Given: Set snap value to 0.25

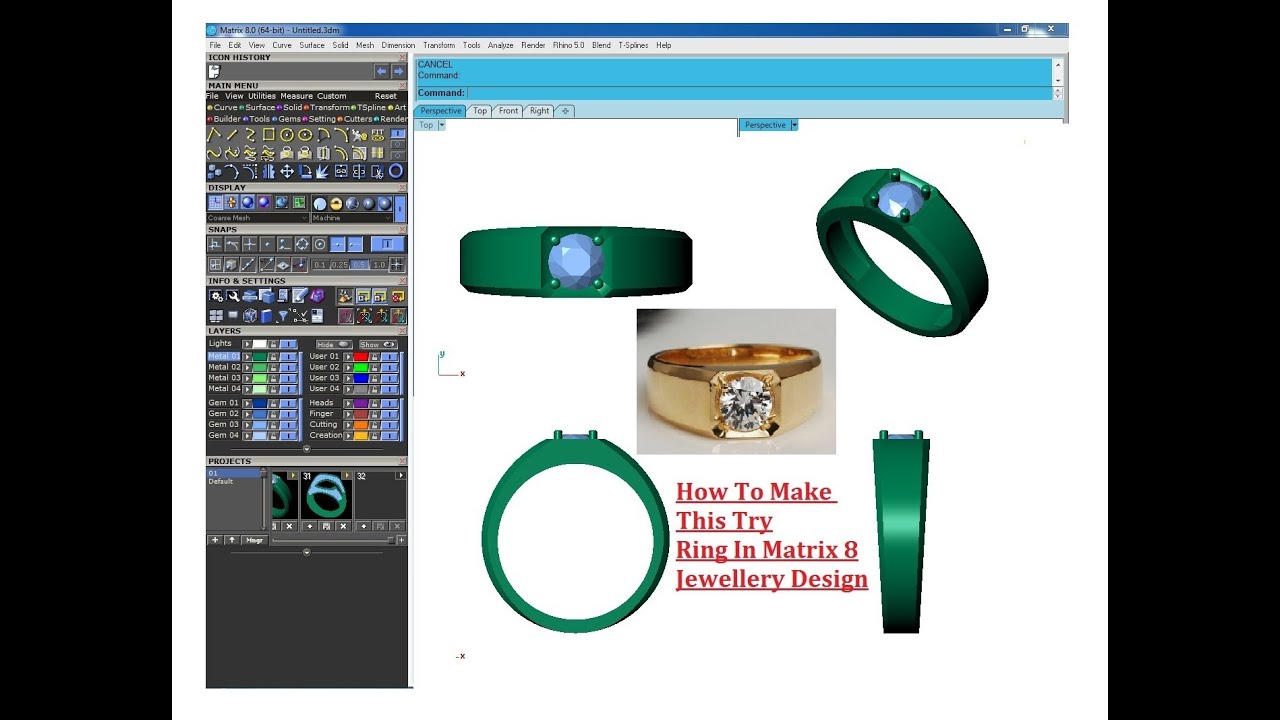Looking at the screenshot, I should [339, 265].
